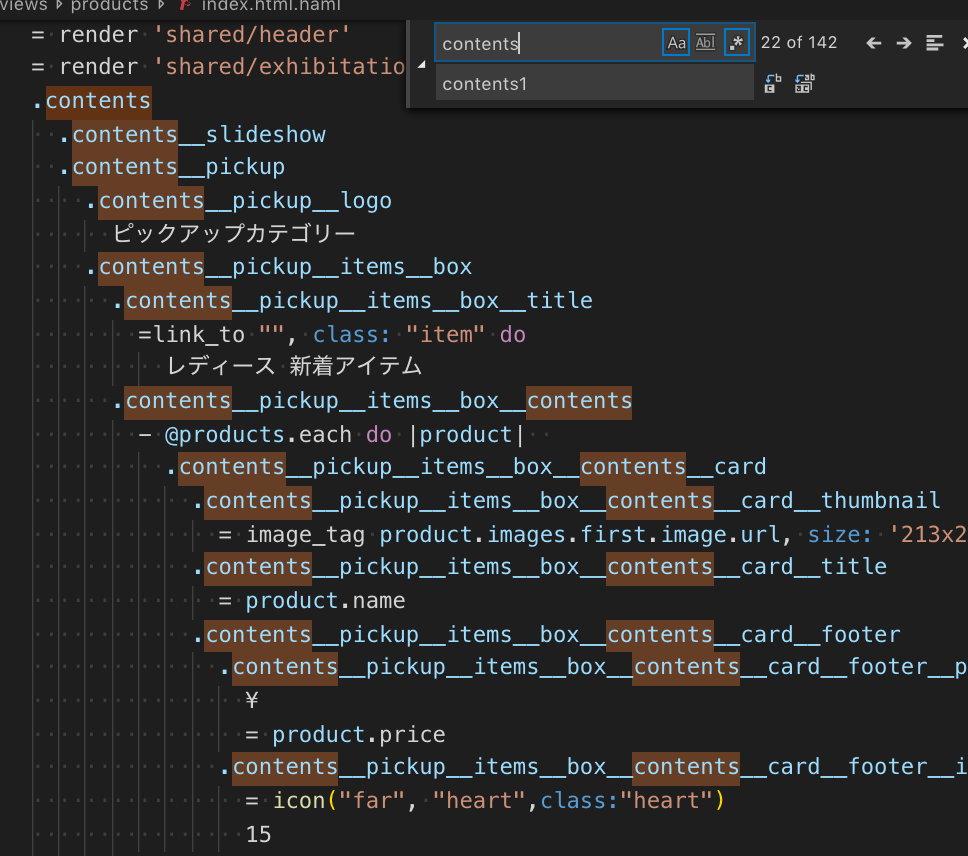Click '.contents__pickup__logo' line
Screen dimensions: 968x856
(x=238, y=201)
